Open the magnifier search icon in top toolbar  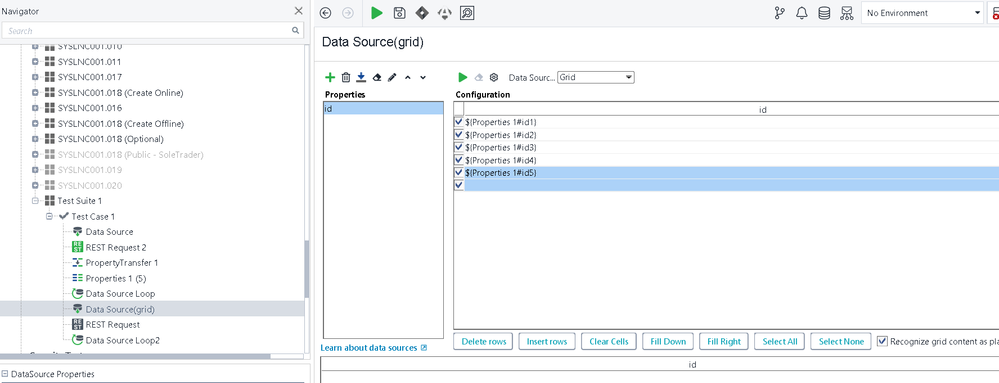tap(467, 13)
